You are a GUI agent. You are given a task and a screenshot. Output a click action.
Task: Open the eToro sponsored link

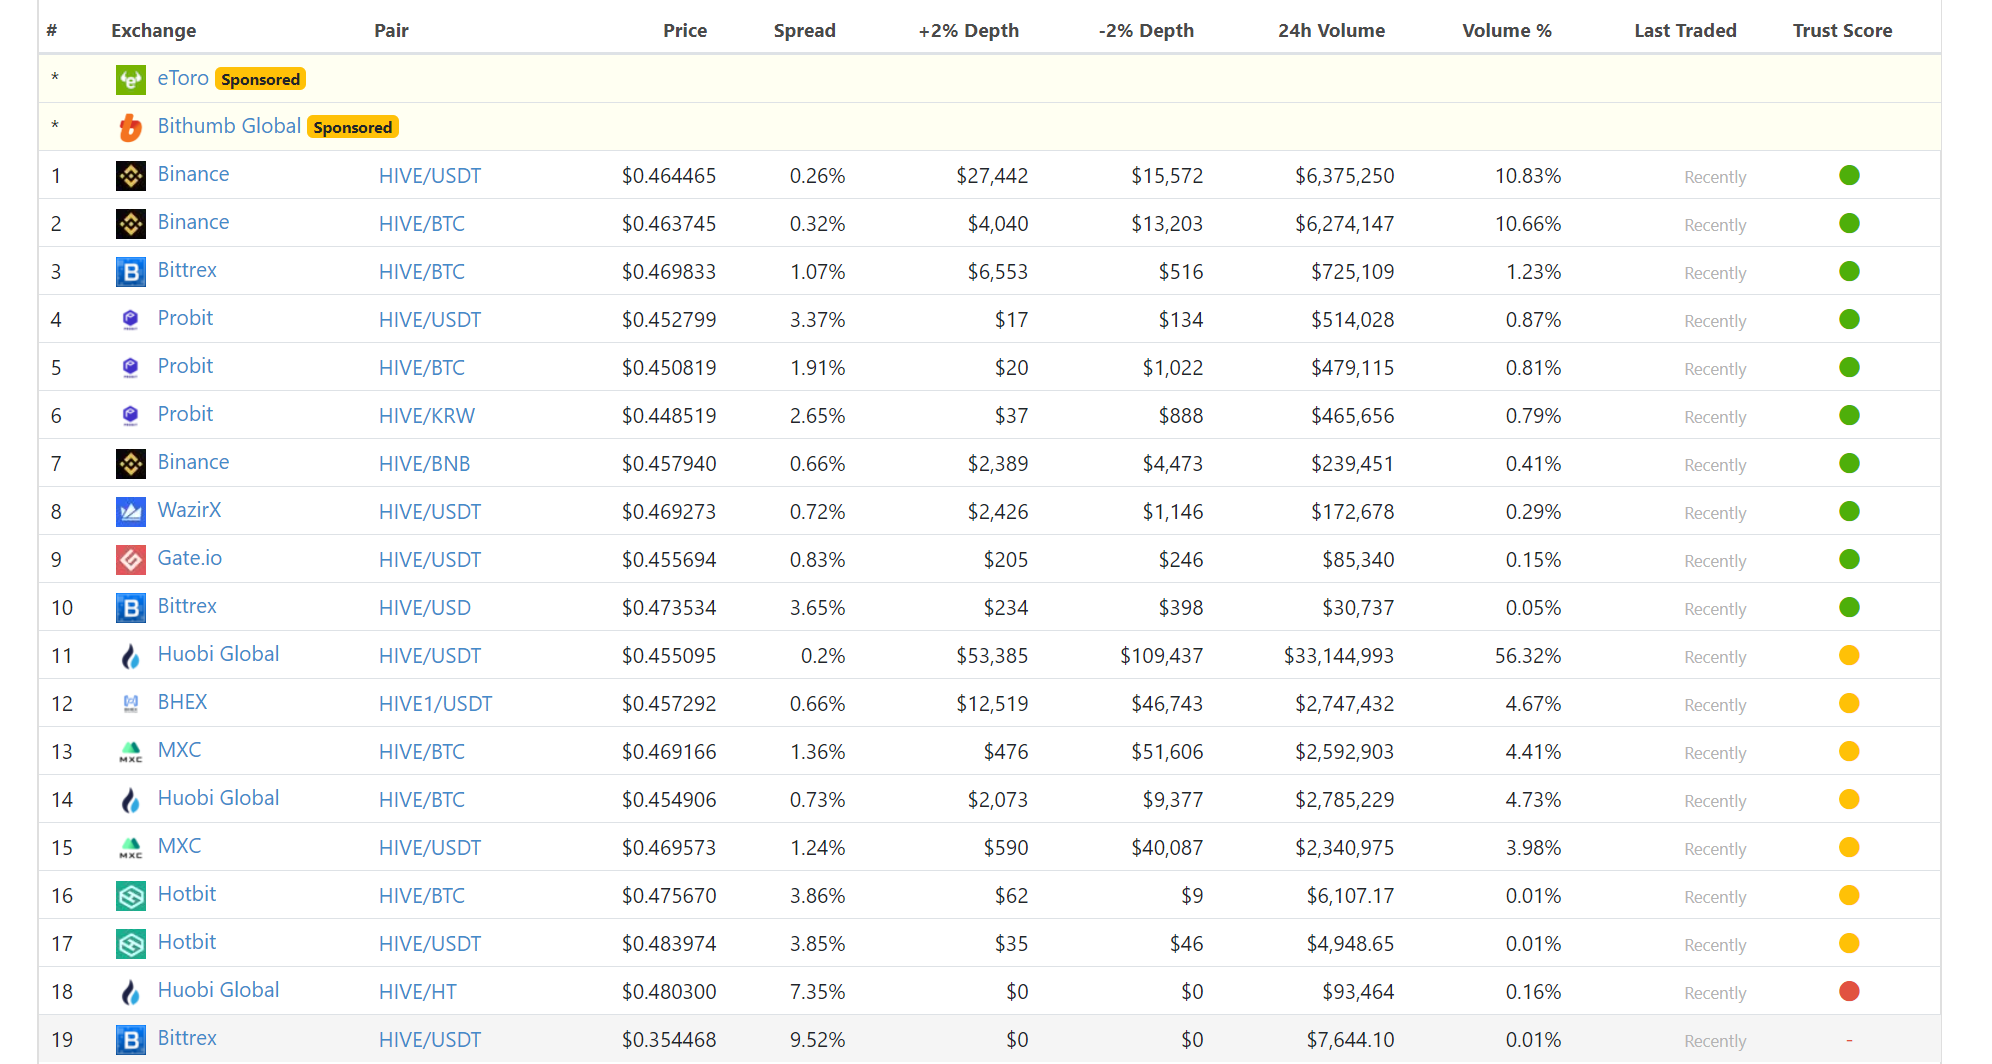[183, 78]
